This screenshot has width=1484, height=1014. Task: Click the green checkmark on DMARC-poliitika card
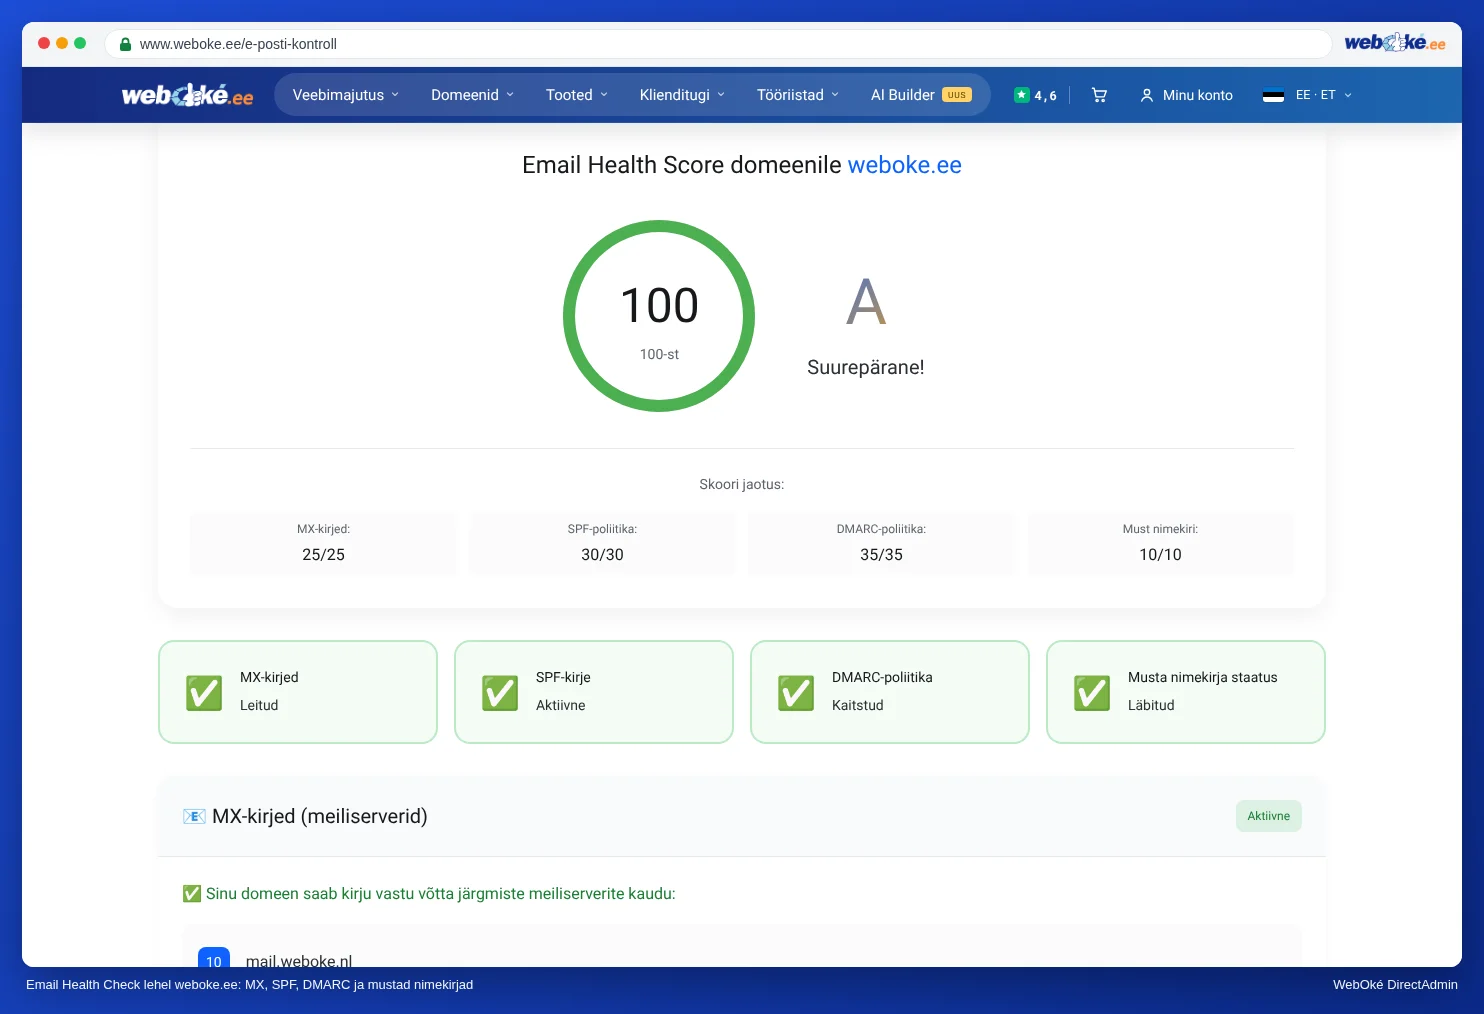796,693
